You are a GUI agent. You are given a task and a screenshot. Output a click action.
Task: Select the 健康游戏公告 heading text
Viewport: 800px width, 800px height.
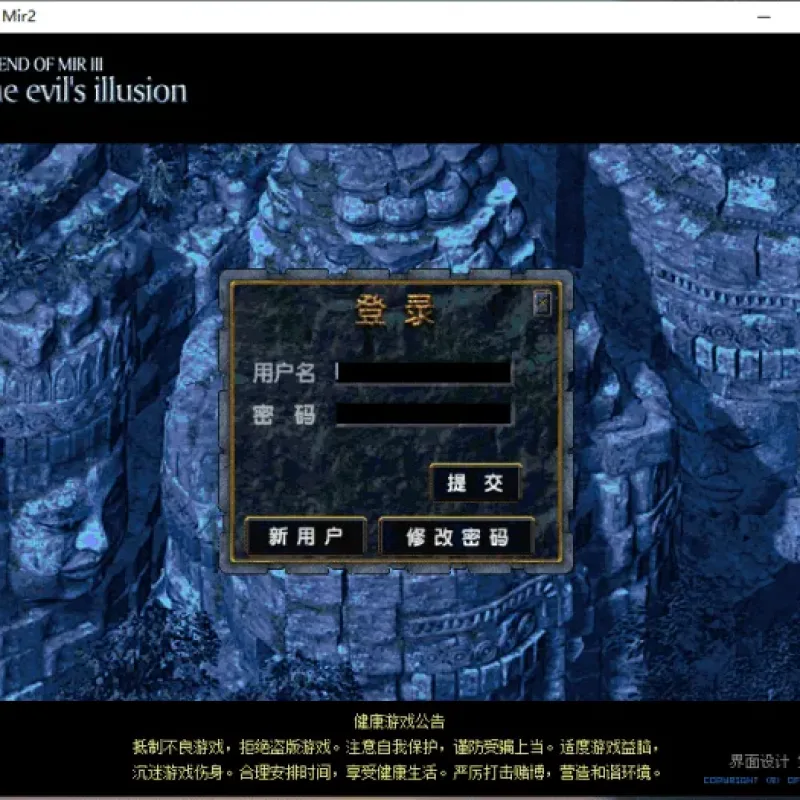399,721
